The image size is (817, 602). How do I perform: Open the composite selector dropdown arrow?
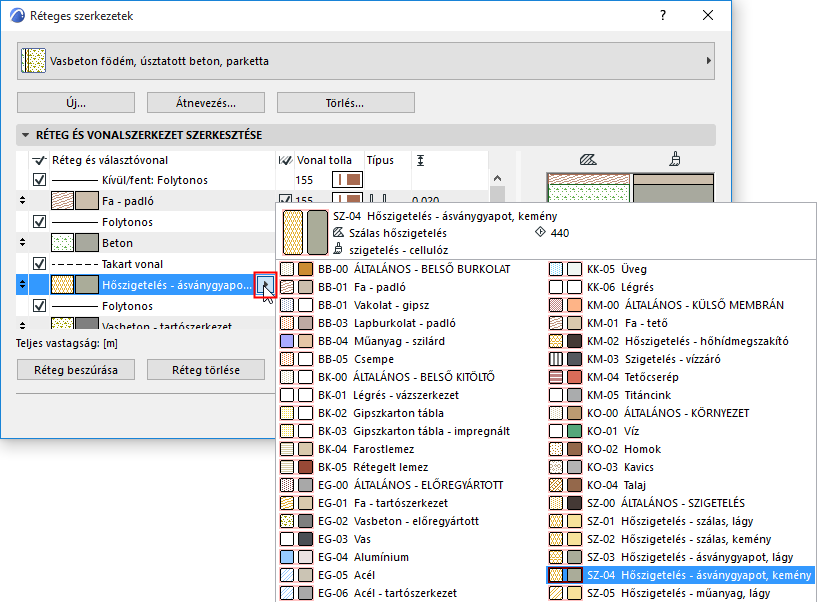click(x=708, y=61)
